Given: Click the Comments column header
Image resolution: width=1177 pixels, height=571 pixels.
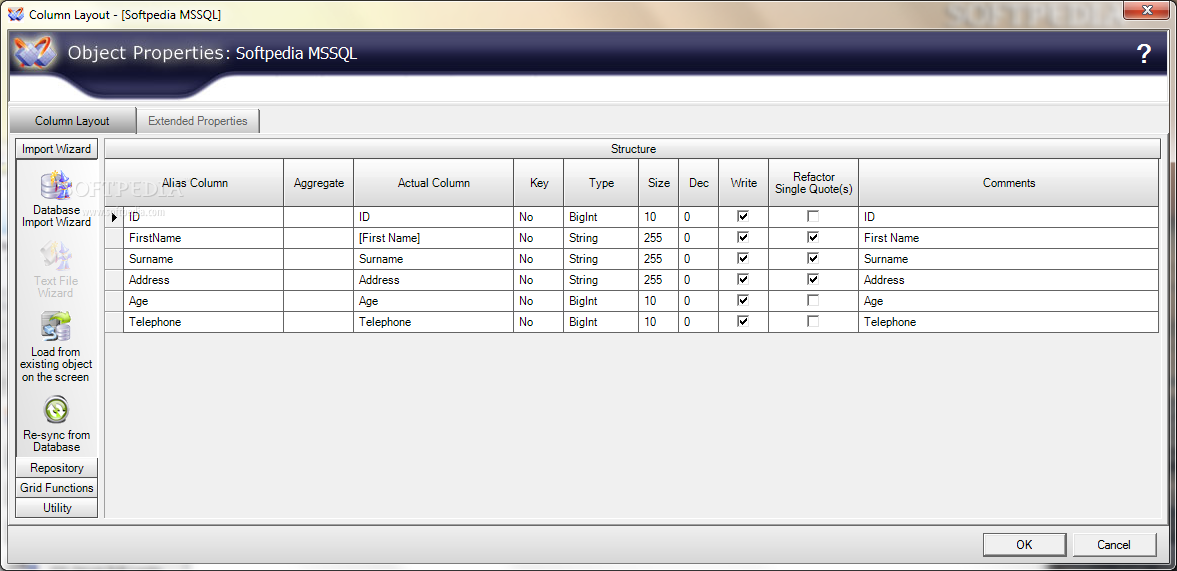Looking at the screenshot, I should point(1008,182).
